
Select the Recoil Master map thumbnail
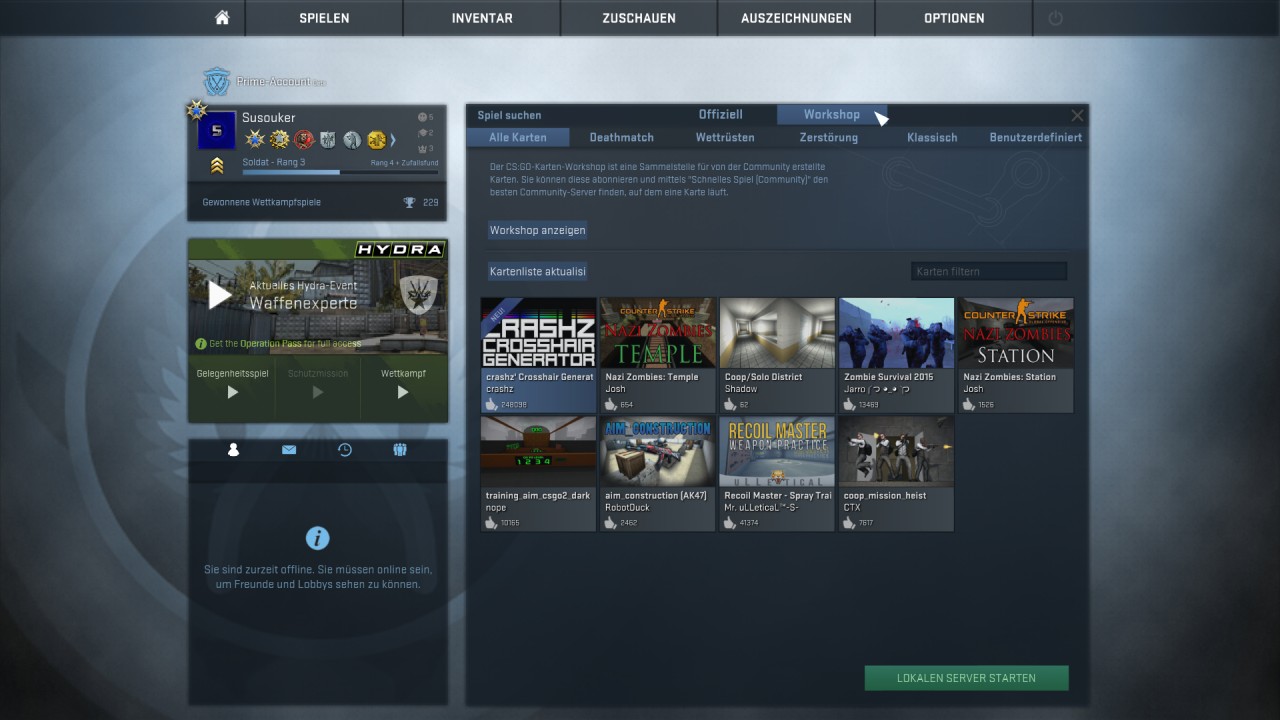[x=777, y=452]
